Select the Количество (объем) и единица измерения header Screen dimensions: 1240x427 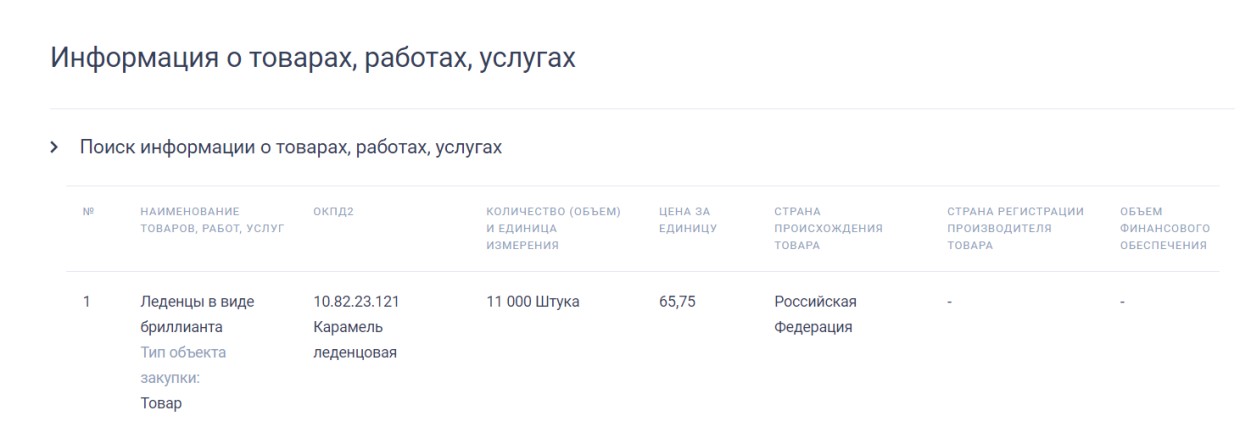pos(553,228)
